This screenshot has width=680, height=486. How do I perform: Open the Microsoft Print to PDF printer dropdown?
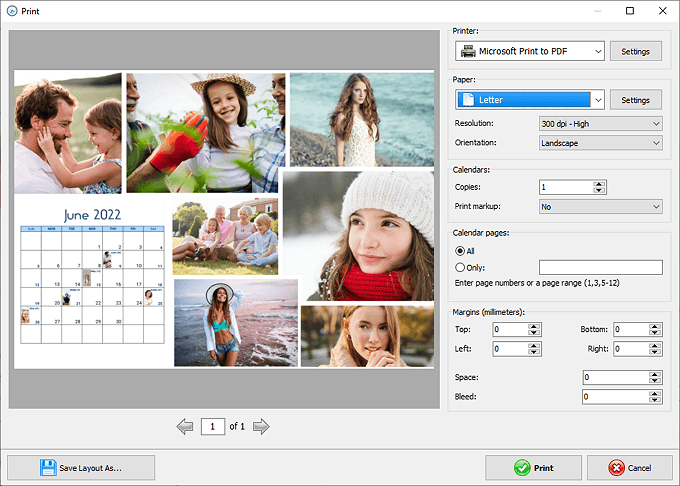530,51
